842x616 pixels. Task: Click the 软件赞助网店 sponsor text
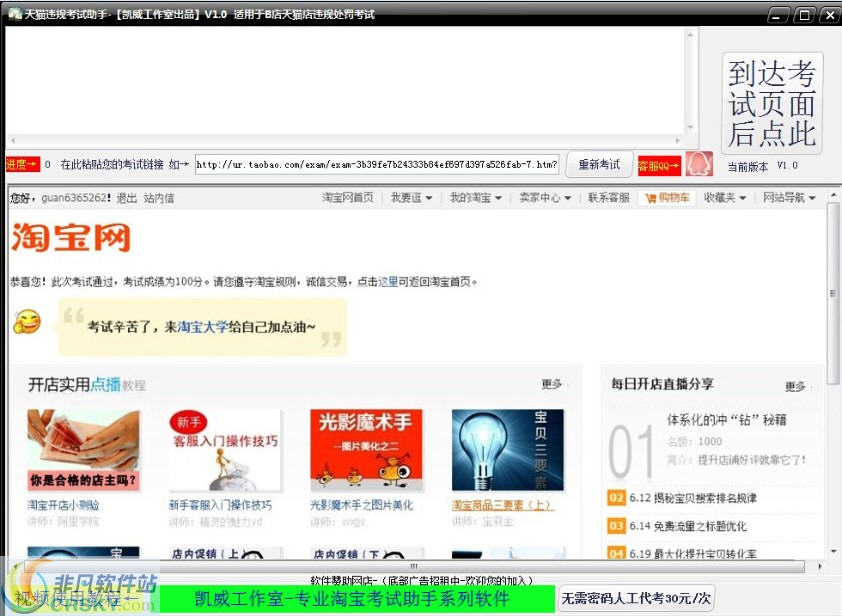(422, 579)
